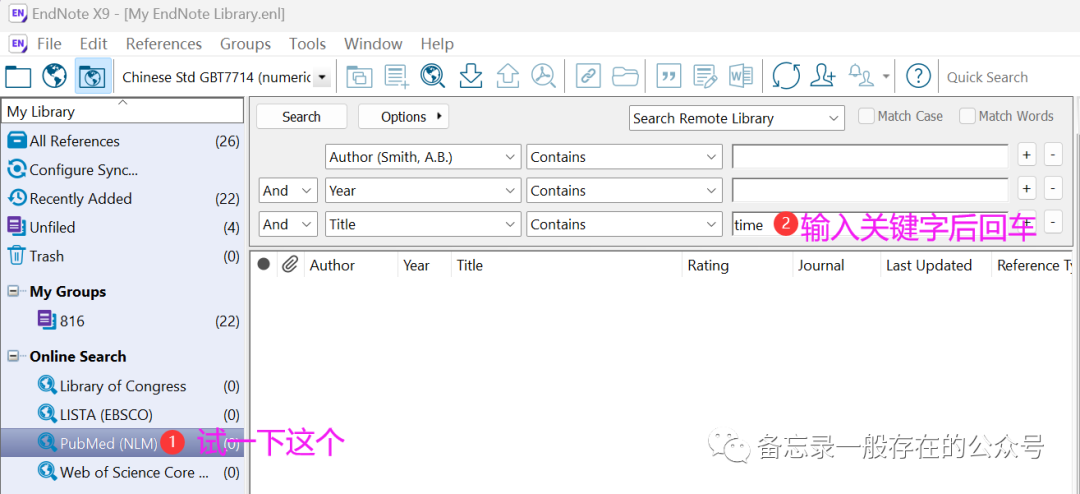Click Import download-arrow toolbar icon
The width and height of the screenshot is (1080, 494).
pyautogui.click(x=470, y=76)
